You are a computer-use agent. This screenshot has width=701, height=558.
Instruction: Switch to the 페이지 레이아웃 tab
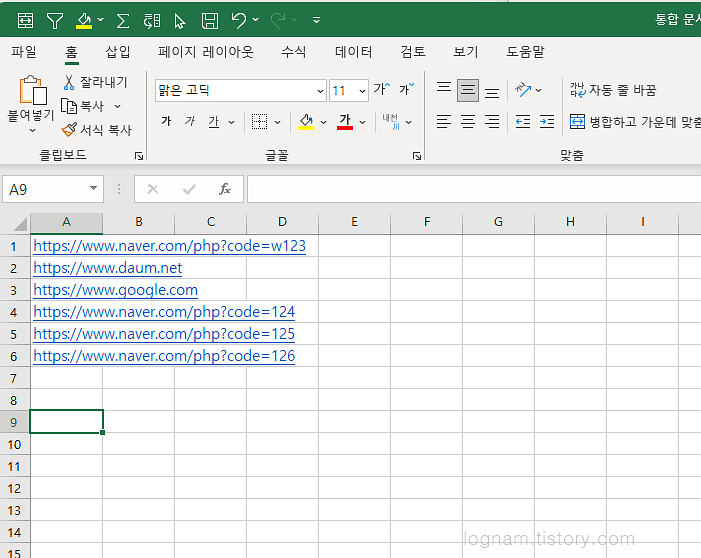pyautogui.click(x=206, y=52)
